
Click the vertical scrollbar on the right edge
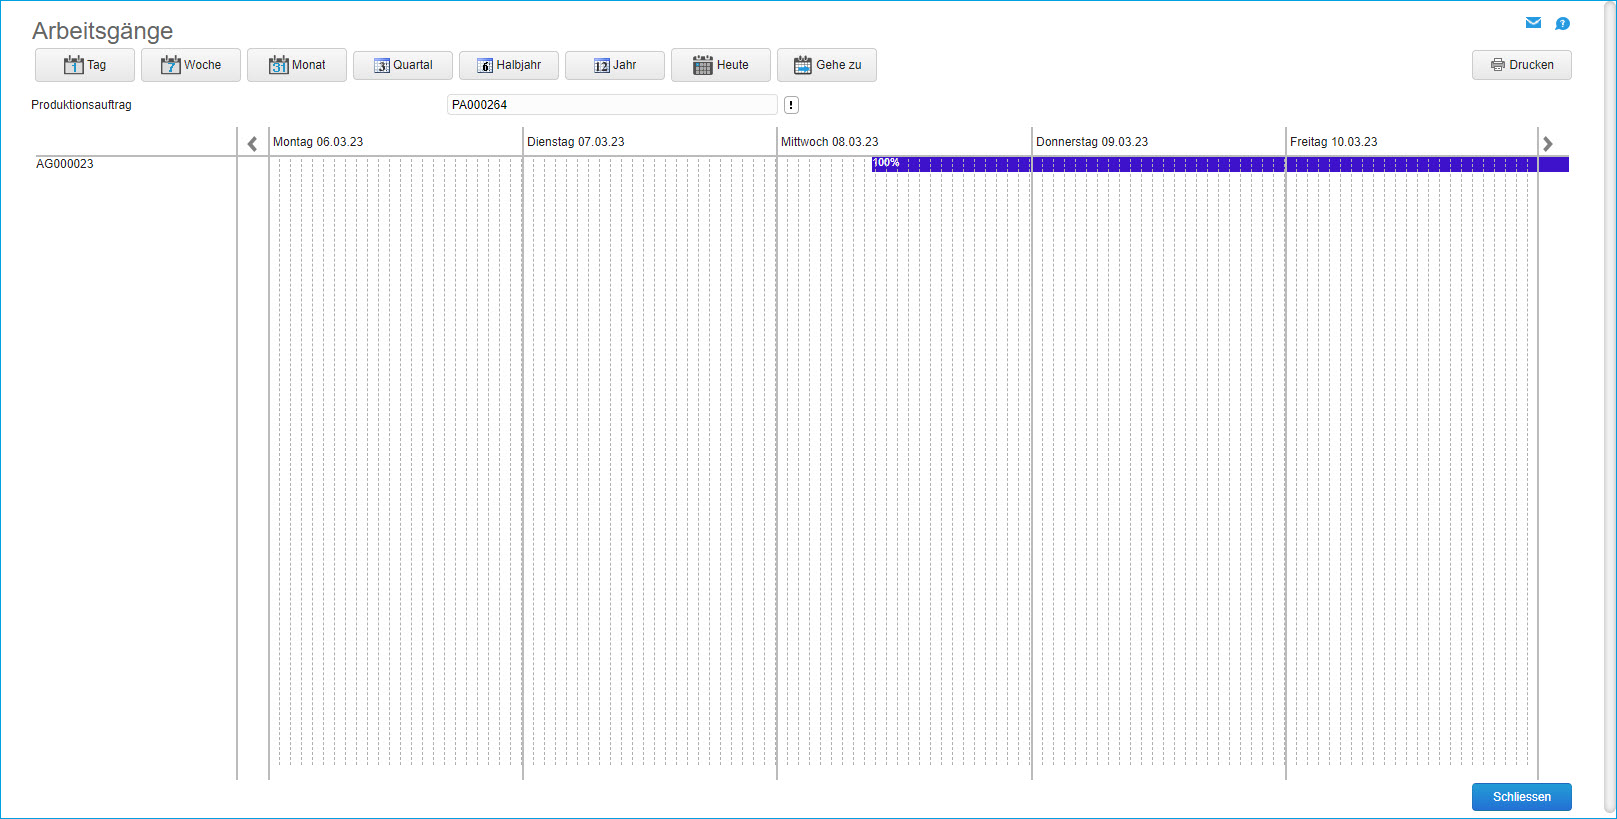(x=1610, y=409)
